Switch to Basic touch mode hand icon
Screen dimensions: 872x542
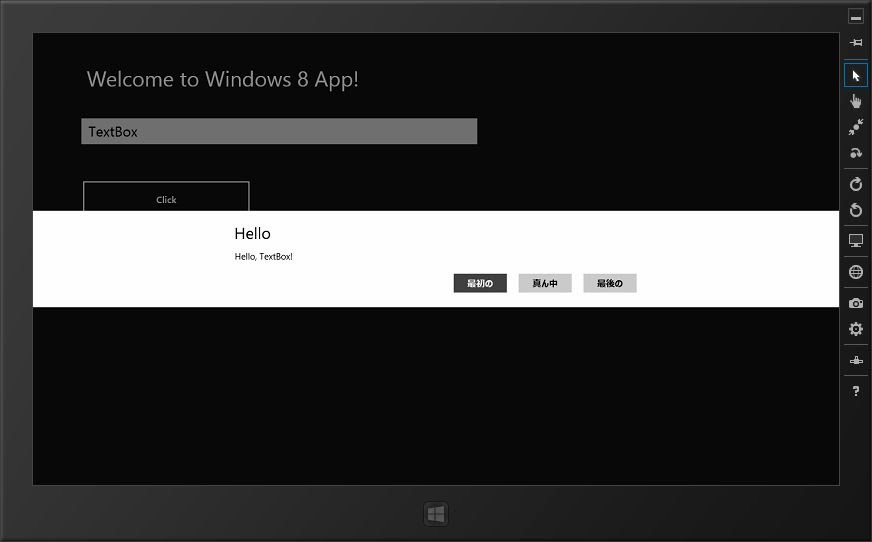tap(856, 101)
